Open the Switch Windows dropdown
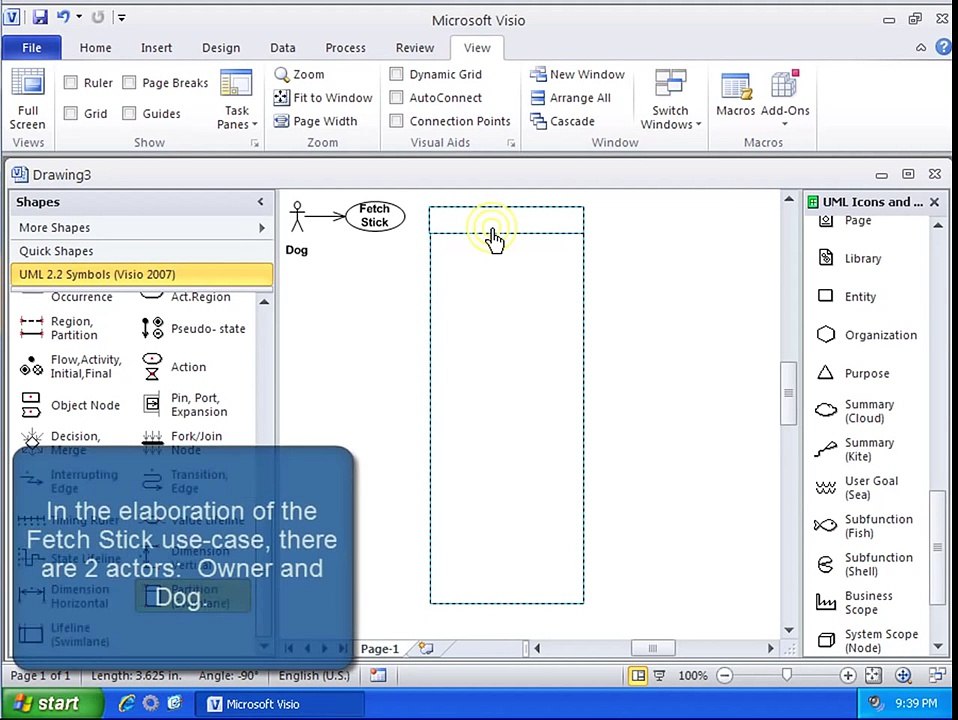 [x=670, y=99]
